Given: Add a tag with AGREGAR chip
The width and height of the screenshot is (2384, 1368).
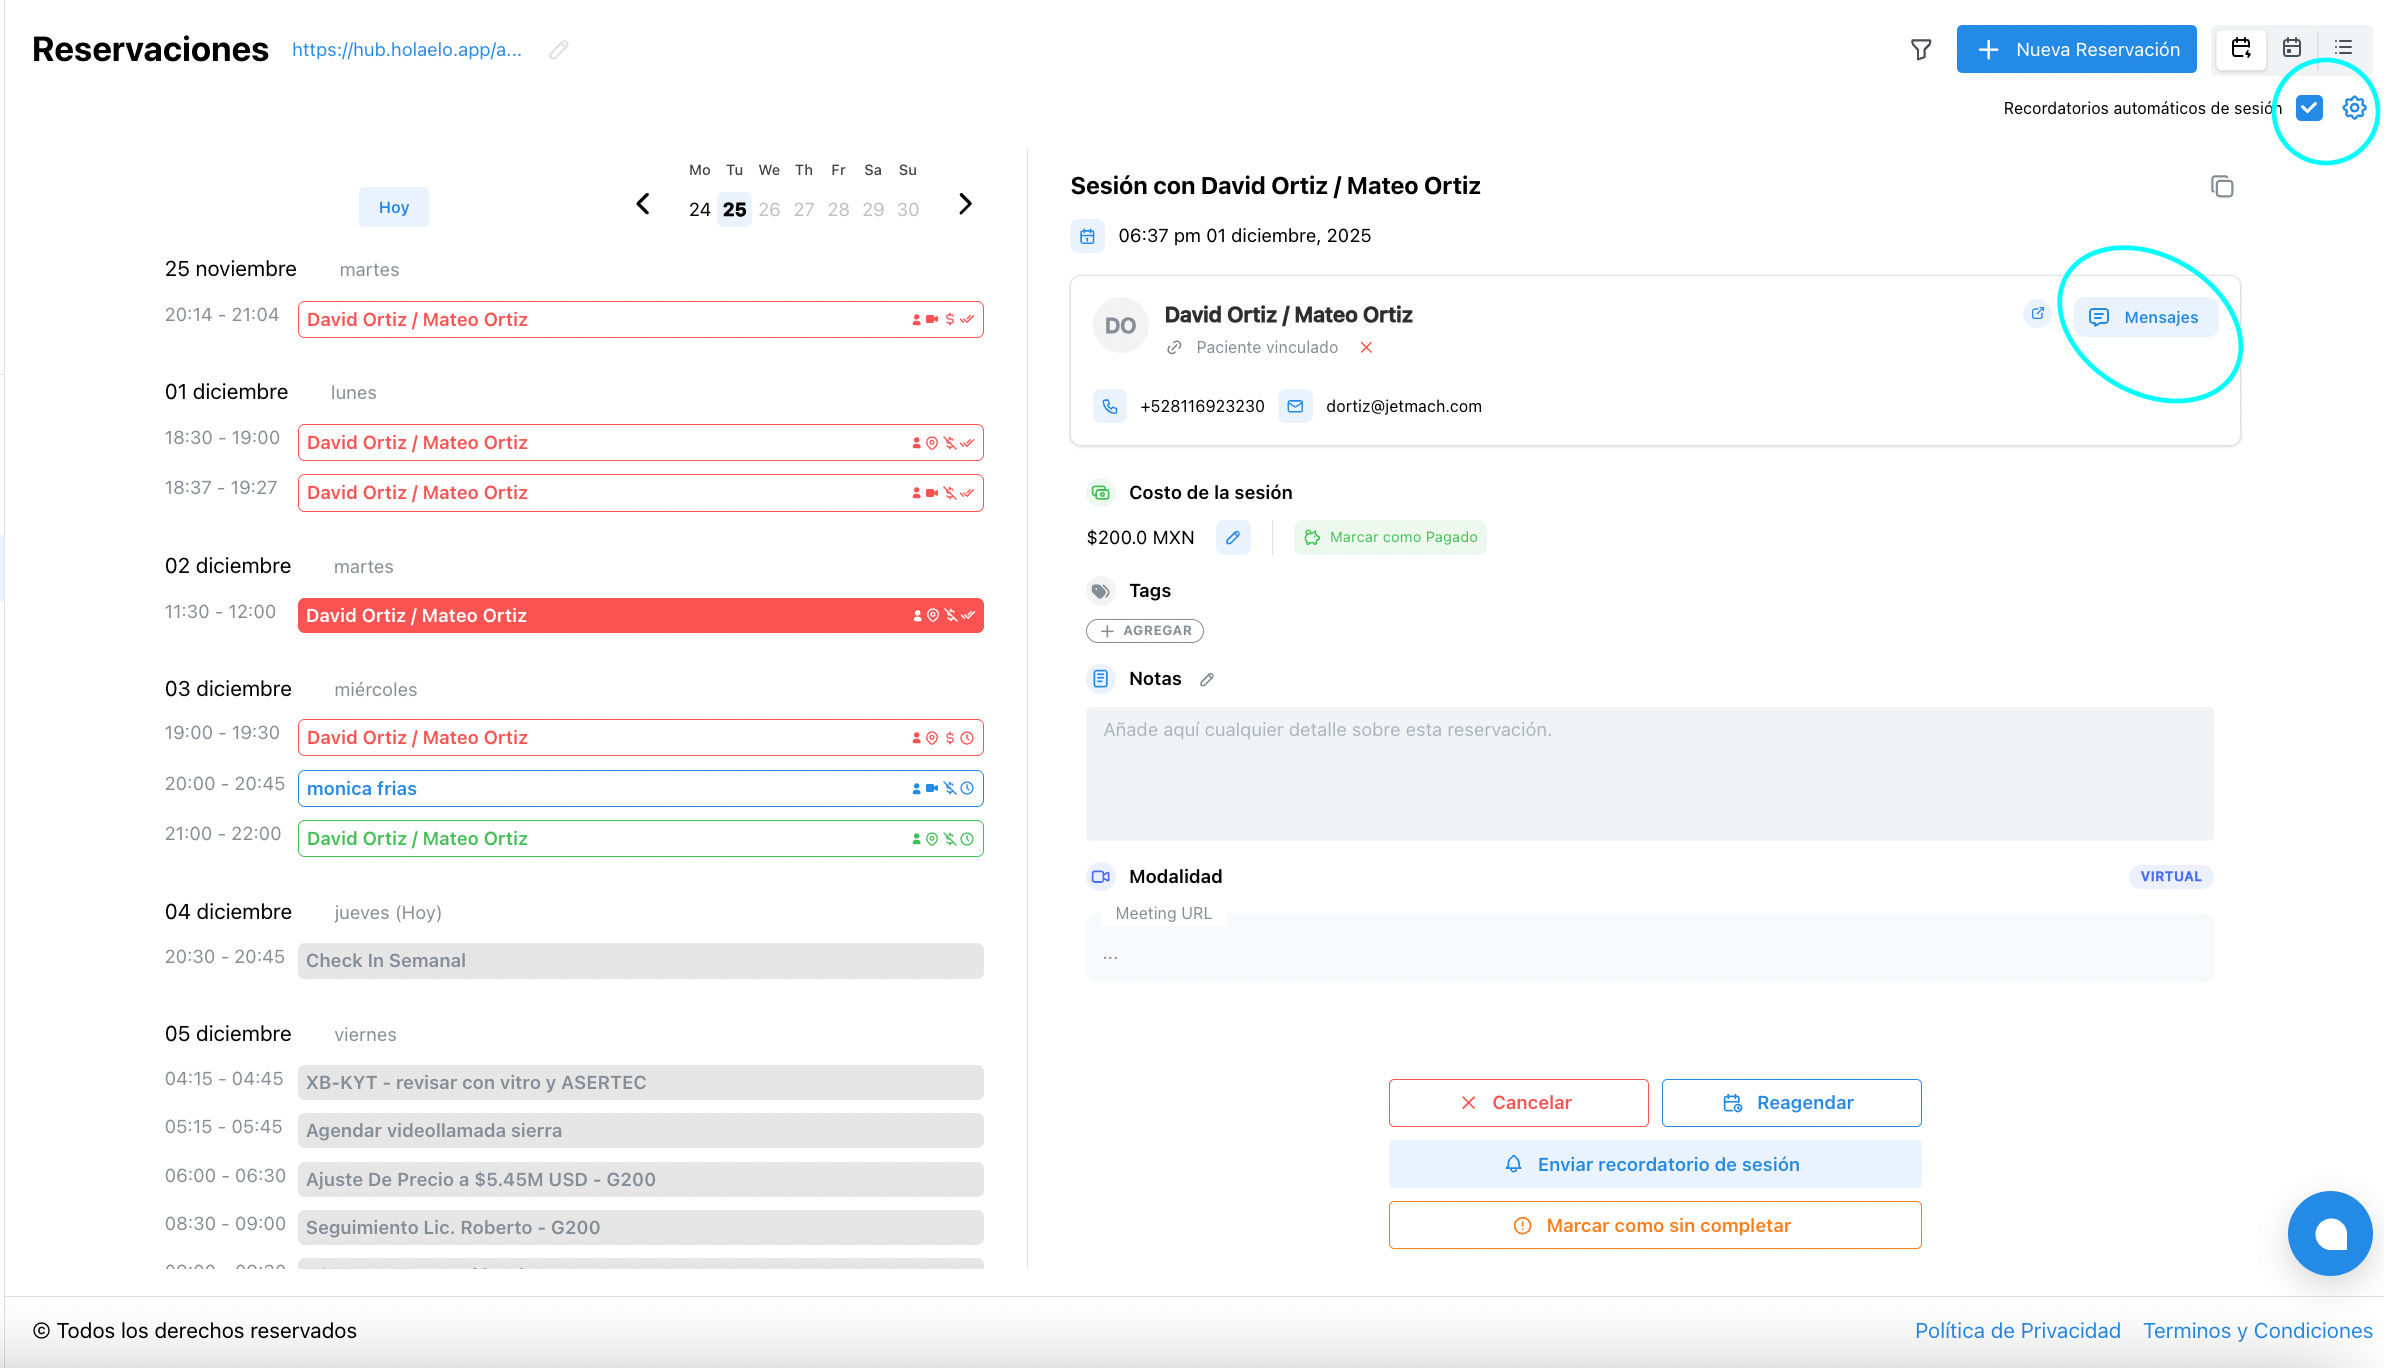Looking at the screenshot, I should [1145, 631].
